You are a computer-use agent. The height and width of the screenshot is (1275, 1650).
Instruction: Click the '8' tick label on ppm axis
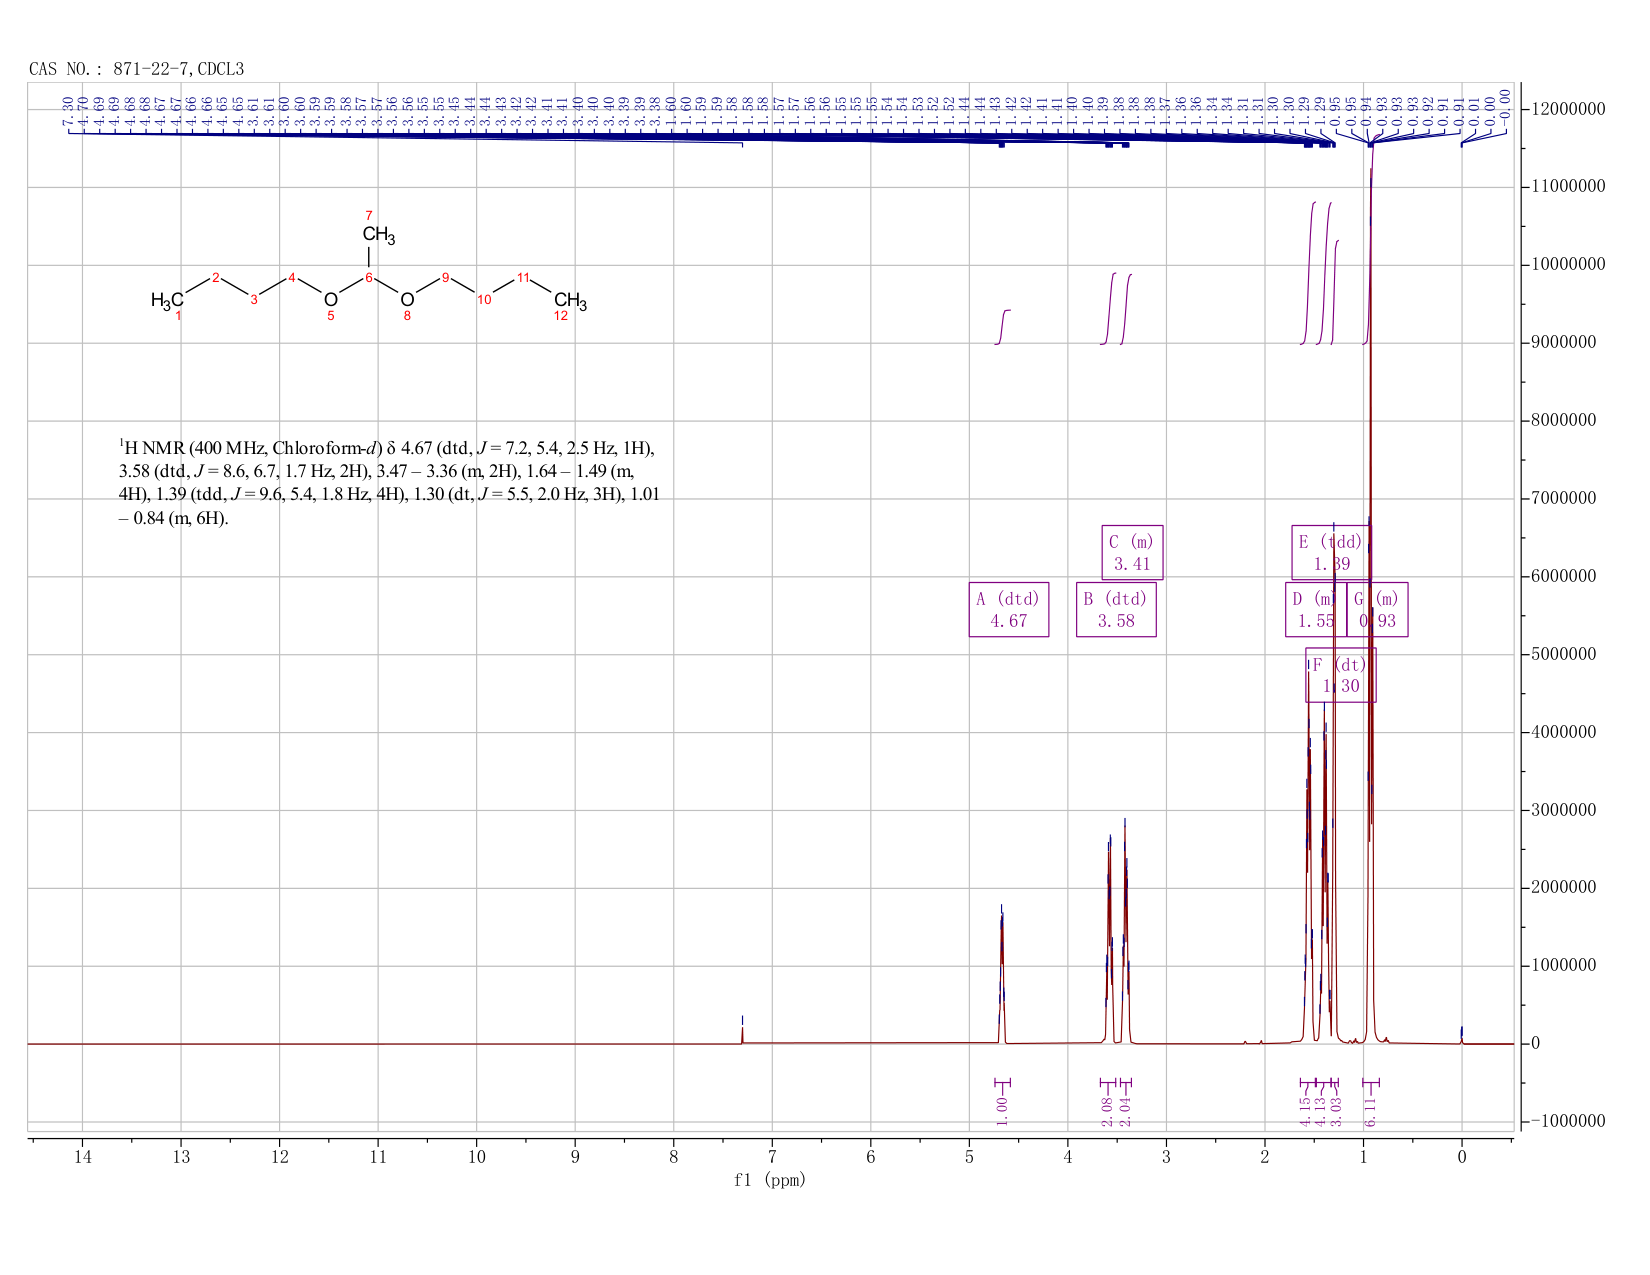point(674,1157)
